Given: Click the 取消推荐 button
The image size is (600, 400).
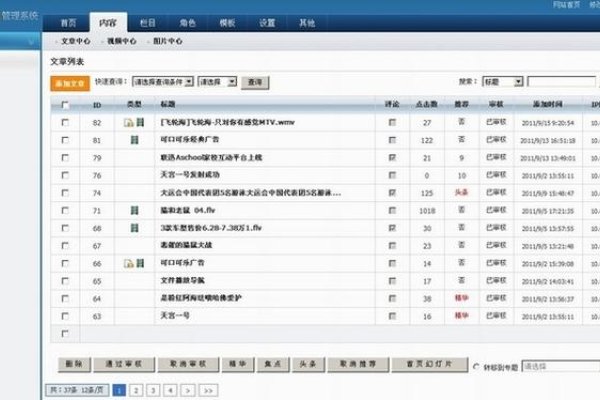Looking at the screenshot, I should click(x=358, y=364).
